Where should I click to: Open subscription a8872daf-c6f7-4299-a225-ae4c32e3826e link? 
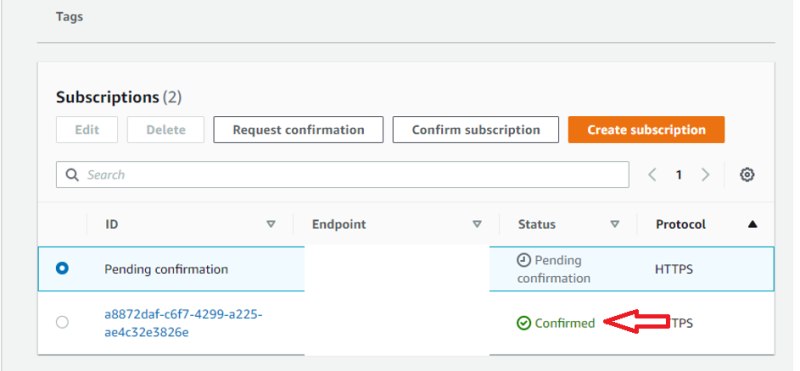(183, 324)
